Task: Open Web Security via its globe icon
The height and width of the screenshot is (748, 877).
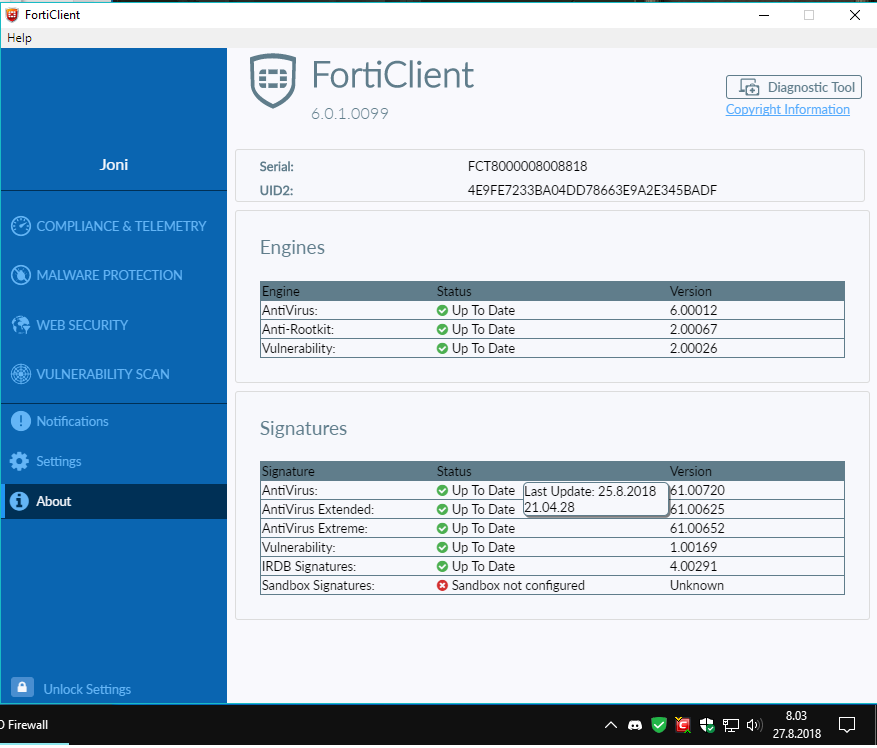Action: [x=20, y=325]
